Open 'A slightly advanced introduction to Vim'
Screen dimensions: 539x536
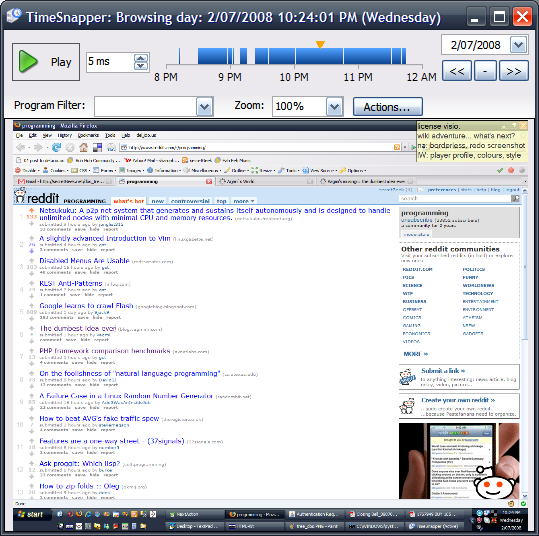[105, 238]
